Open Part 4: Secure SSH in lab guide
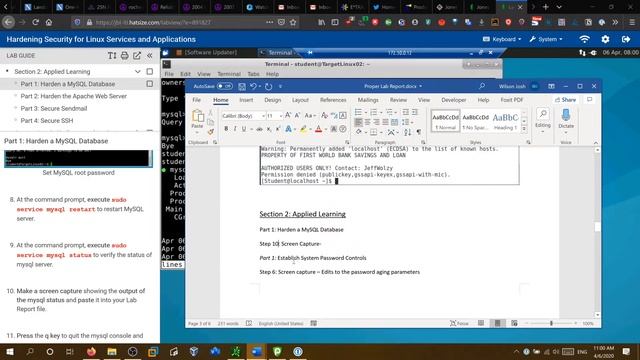The image size is (640, 360). [x=47, y=120]
